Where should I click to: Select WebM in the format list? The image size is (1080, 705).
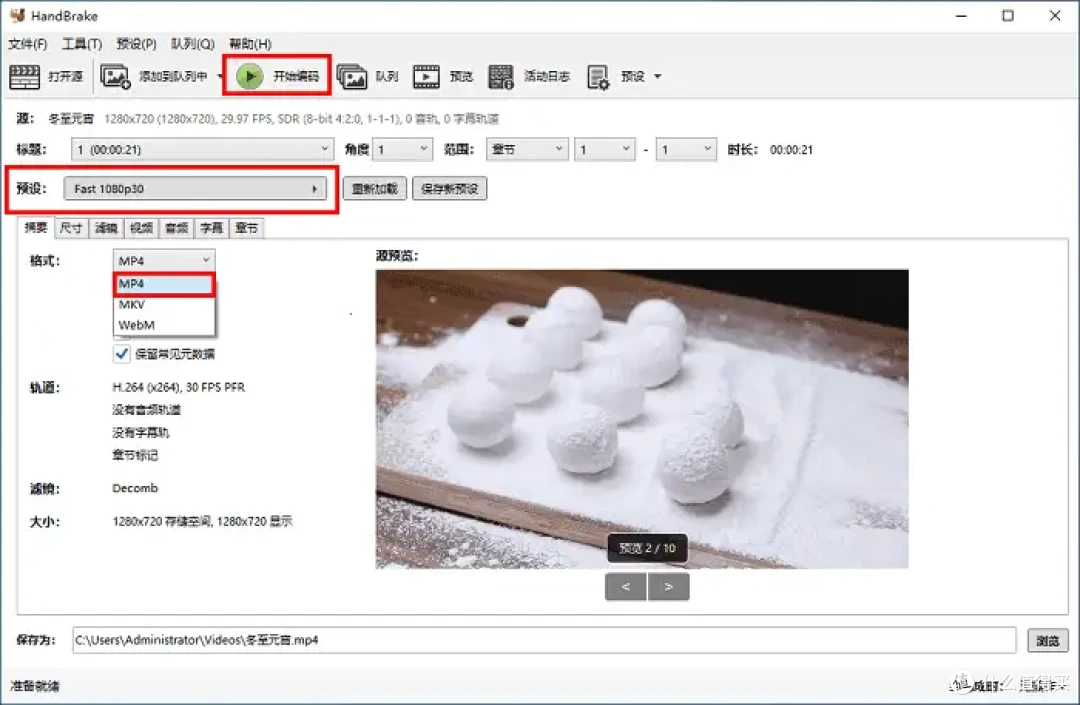164,325
